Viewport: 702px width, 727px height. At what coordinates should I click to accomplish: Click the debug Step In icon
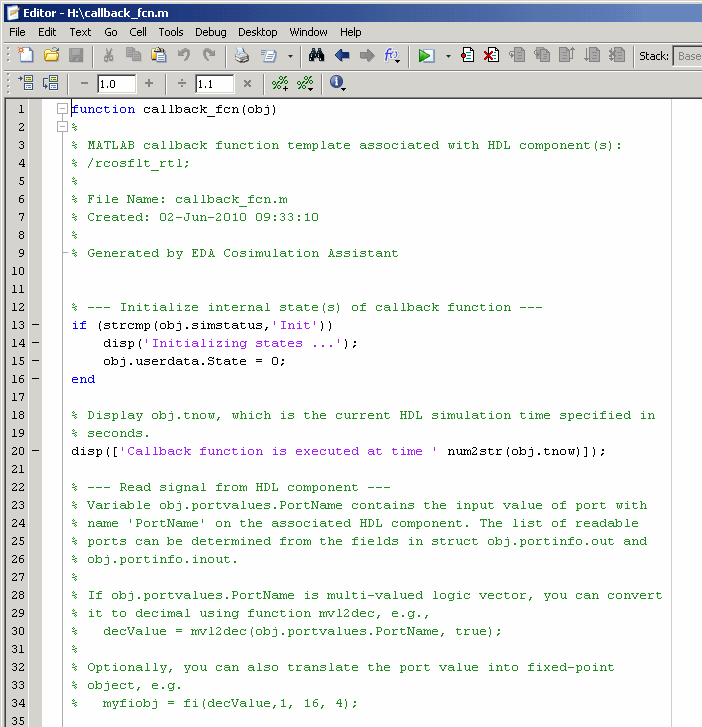tap(542, 56)
